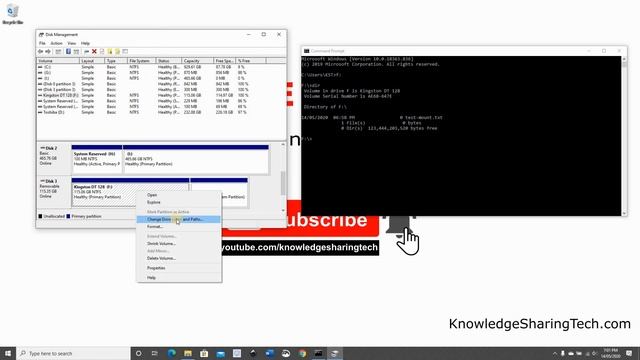The height and width of the screenshot is (360, 640).
Task: Open Cortana from the taskbar
Action: pos(138,353)
